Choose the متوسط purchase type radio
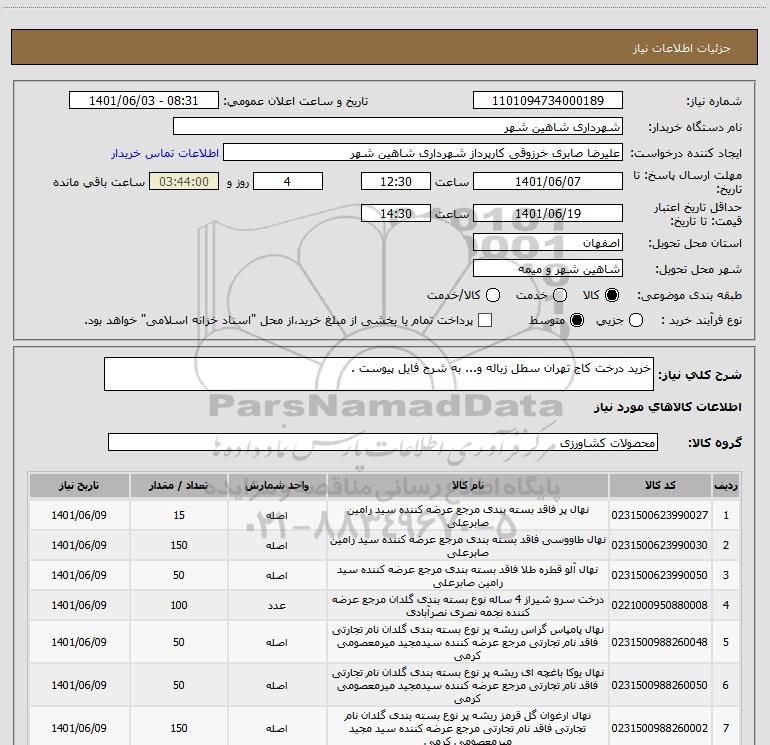This screenshot has width=770, height=745. click(x=577, y=321)
